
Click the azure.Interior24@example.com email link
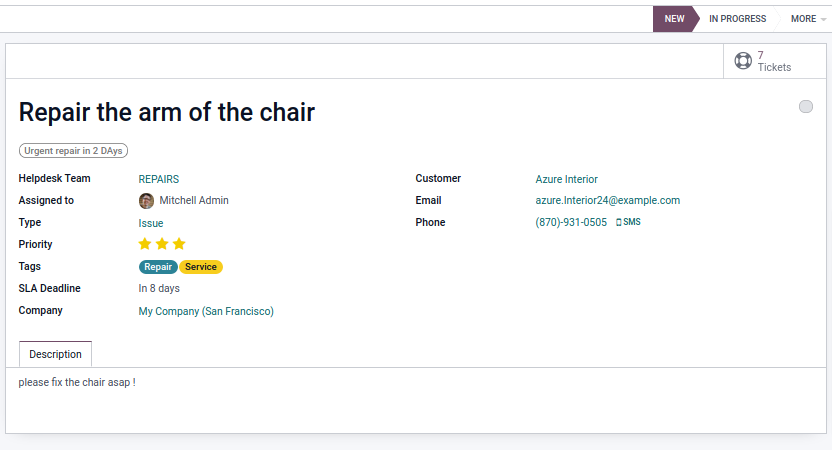(607, 200)
